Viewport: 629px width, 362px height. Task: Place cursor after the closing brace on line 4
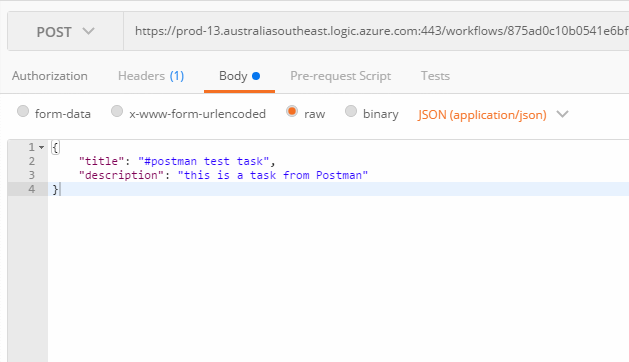[60, 189]
